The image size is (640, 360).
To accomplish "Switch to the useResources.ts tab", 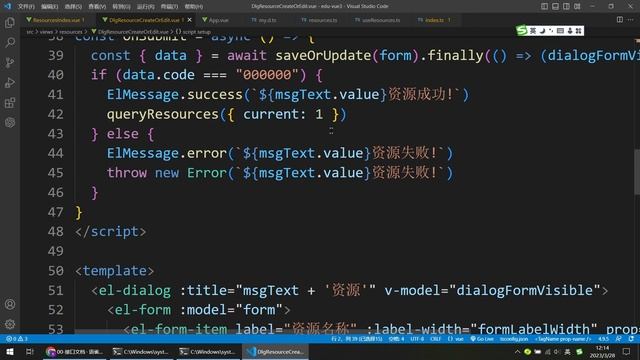I will [x=378, y=20].
